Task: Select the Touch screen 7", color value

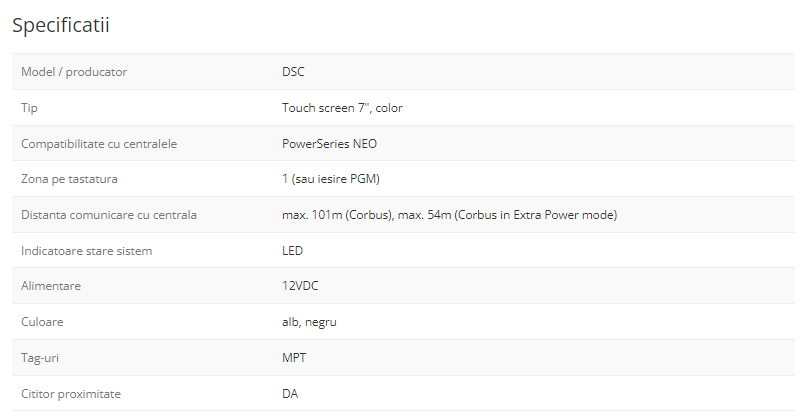Action: point(342,108)
